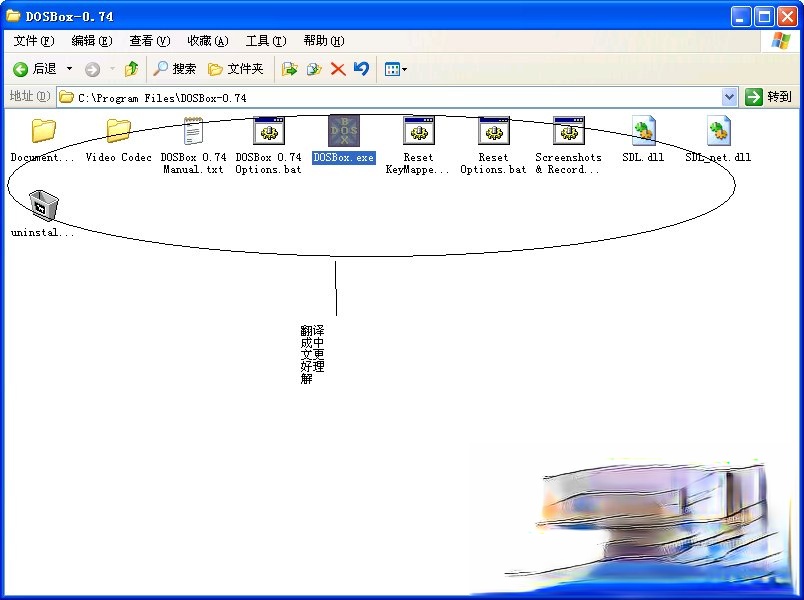Open the Search (搜索) toolbar button
This screenshot has height=600, width=804.
(175, 69)
